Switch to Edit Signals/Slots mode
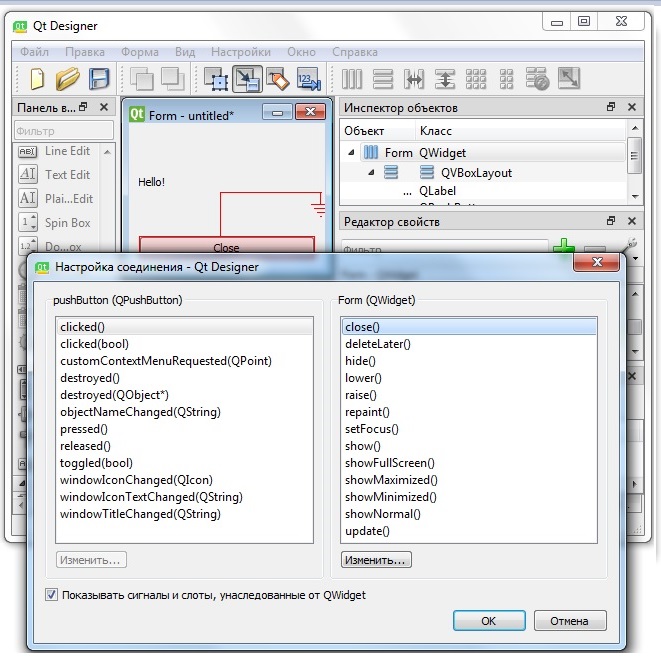Viewport: 661px width, 656px height. click(x=247, y=79)
